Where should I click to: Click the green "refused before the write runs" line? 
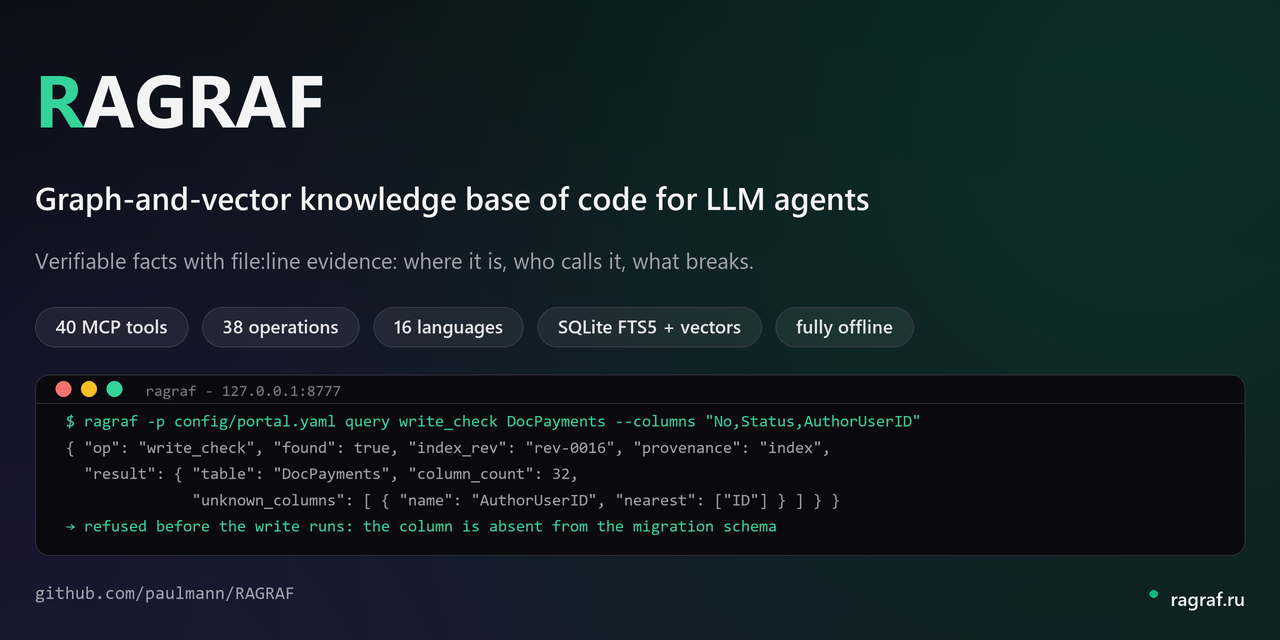(420, 526)
